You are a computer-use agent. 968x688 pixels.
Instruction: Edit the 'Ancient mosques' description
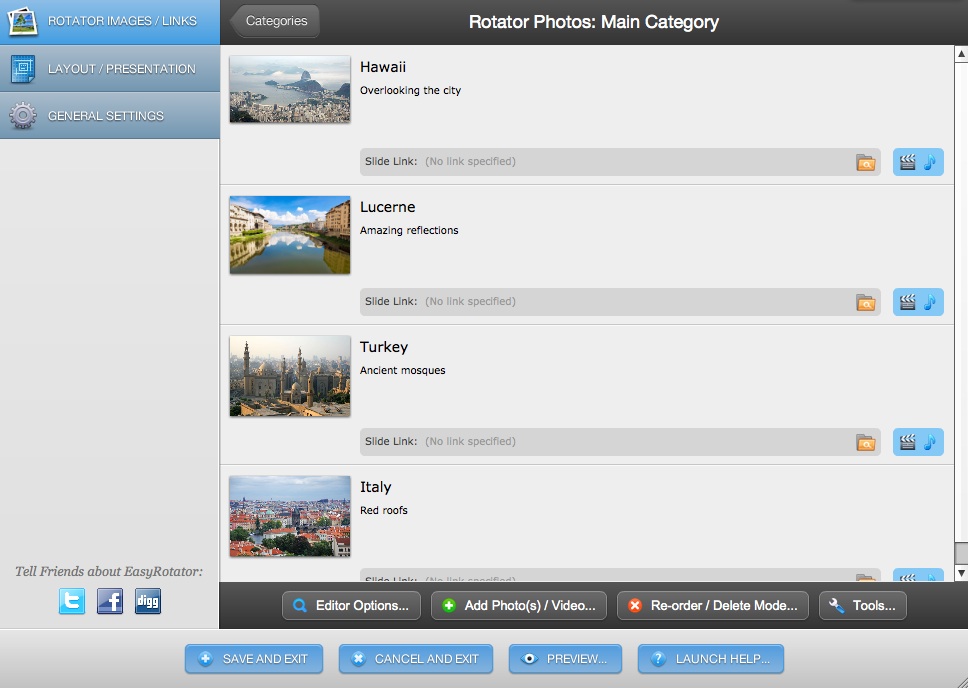(x=403, y=371)
